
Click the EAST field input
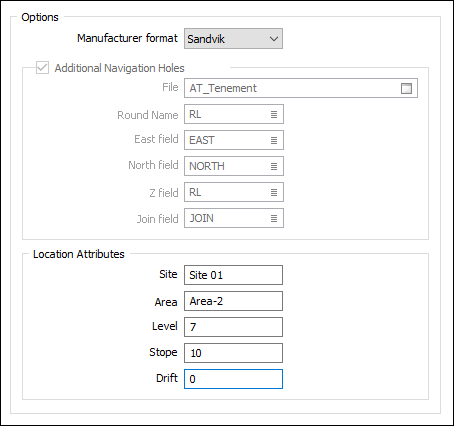[234, 140]
